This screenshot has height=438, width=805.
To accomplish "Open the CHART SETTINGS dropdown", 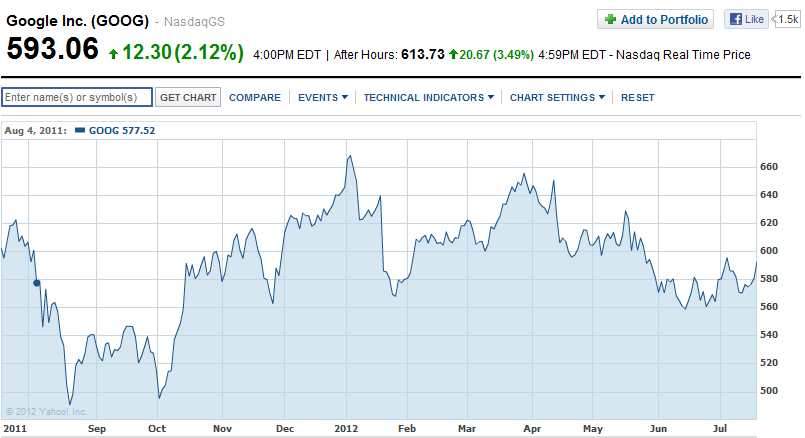I will (x=557, y=98).
